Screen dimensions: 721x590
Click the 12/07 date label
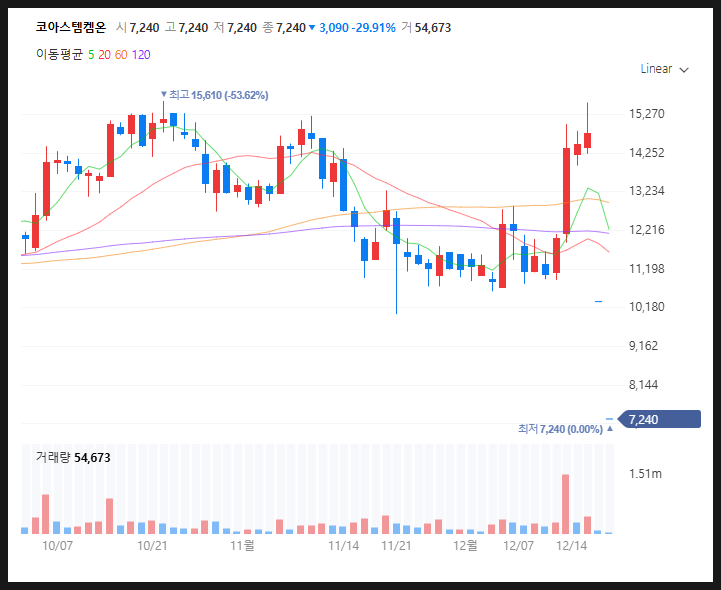click(519, 546)
